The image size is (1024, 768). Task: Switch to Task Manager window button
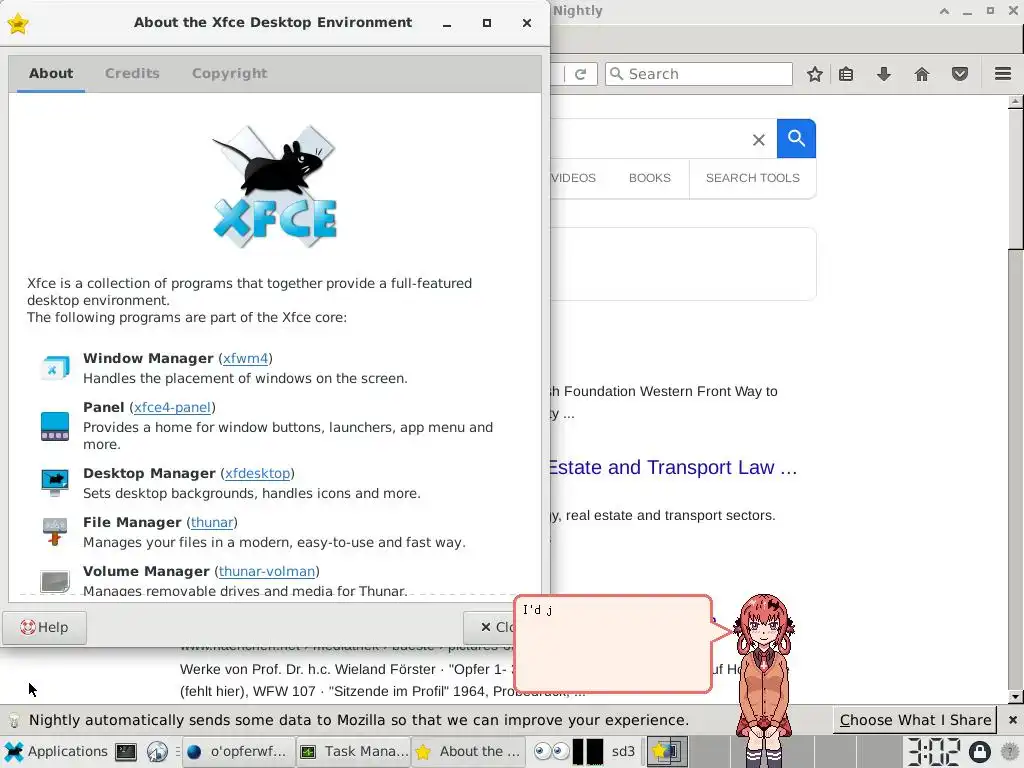353,752
